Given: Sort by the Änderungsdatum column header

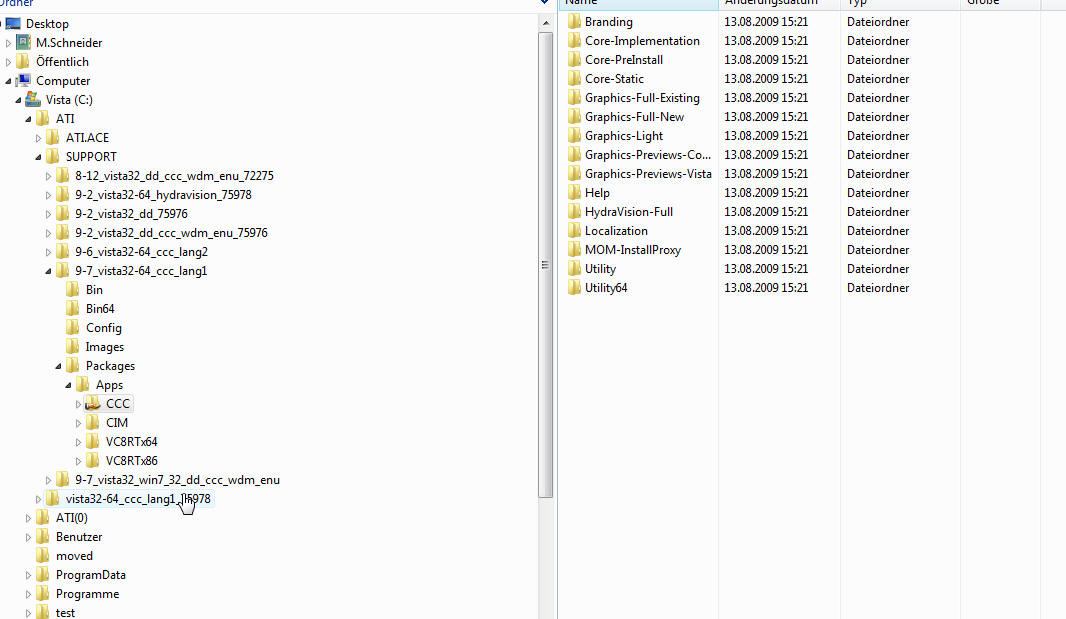Looking at the screenshot, I should point(779,3).
